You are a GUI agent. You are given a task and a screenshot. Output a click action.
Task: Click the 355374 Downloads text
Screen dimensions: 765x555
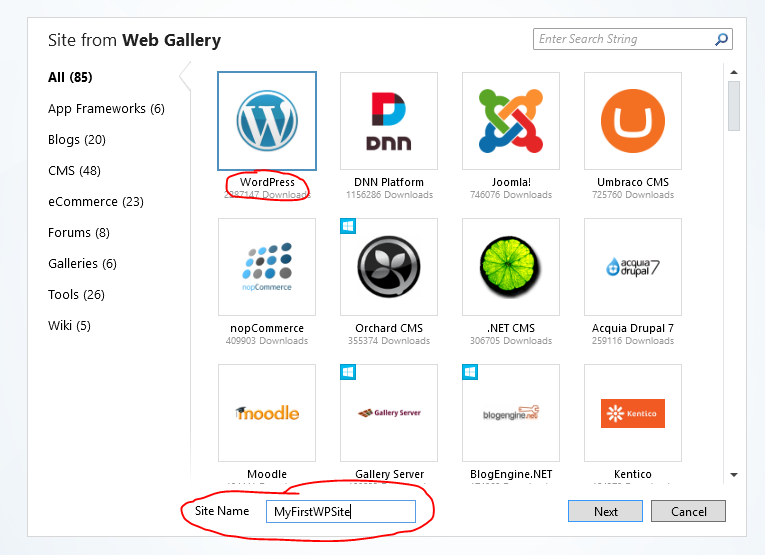[x=389, y=340]
